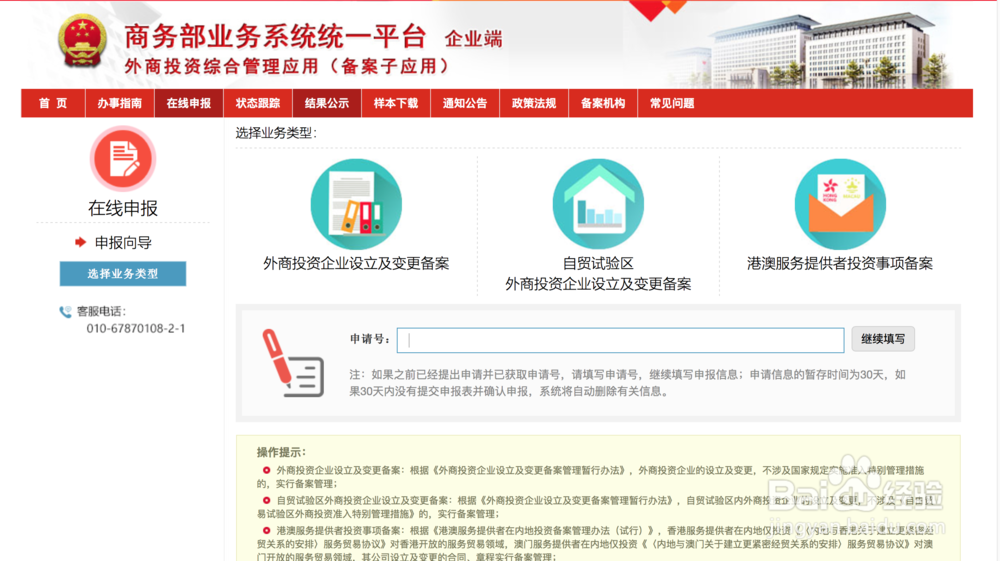The width and height of the screenshot is (1000, 561).
Task: Focus the 申请号 input field
Action: [x=621, y=340]
